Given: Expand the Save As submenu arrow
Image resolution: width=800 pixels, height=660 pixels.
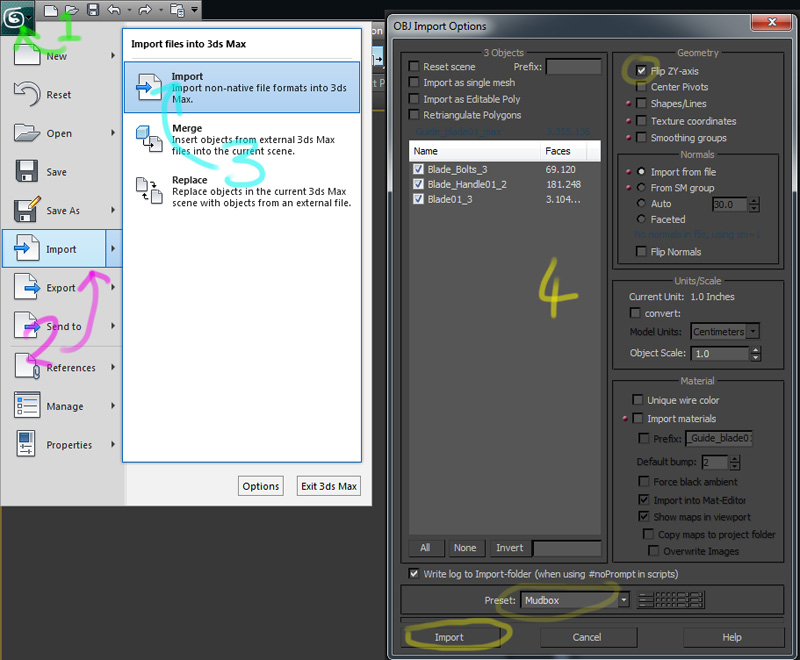Looking at the screenshot, I should click(x=113, y=210).
